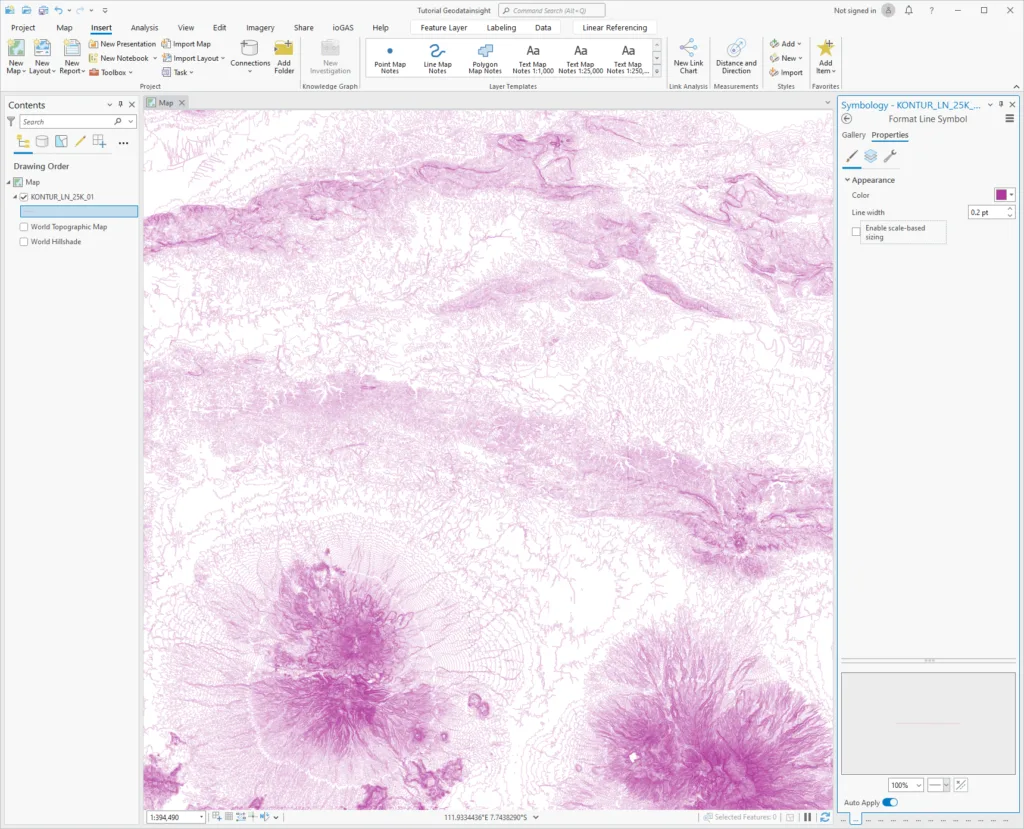Screen dimensions: 1024x829
Task: Click the New Map icon
Action: 16,49
